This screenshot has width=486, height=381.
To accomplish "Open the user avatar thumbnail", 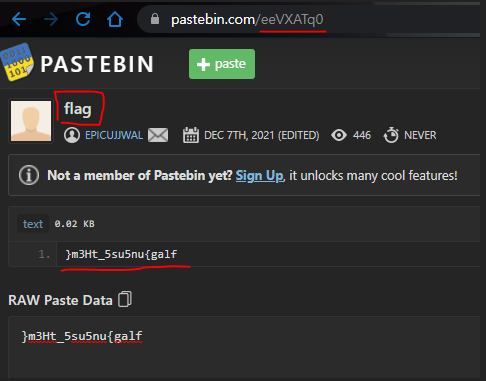I will 31,121.
